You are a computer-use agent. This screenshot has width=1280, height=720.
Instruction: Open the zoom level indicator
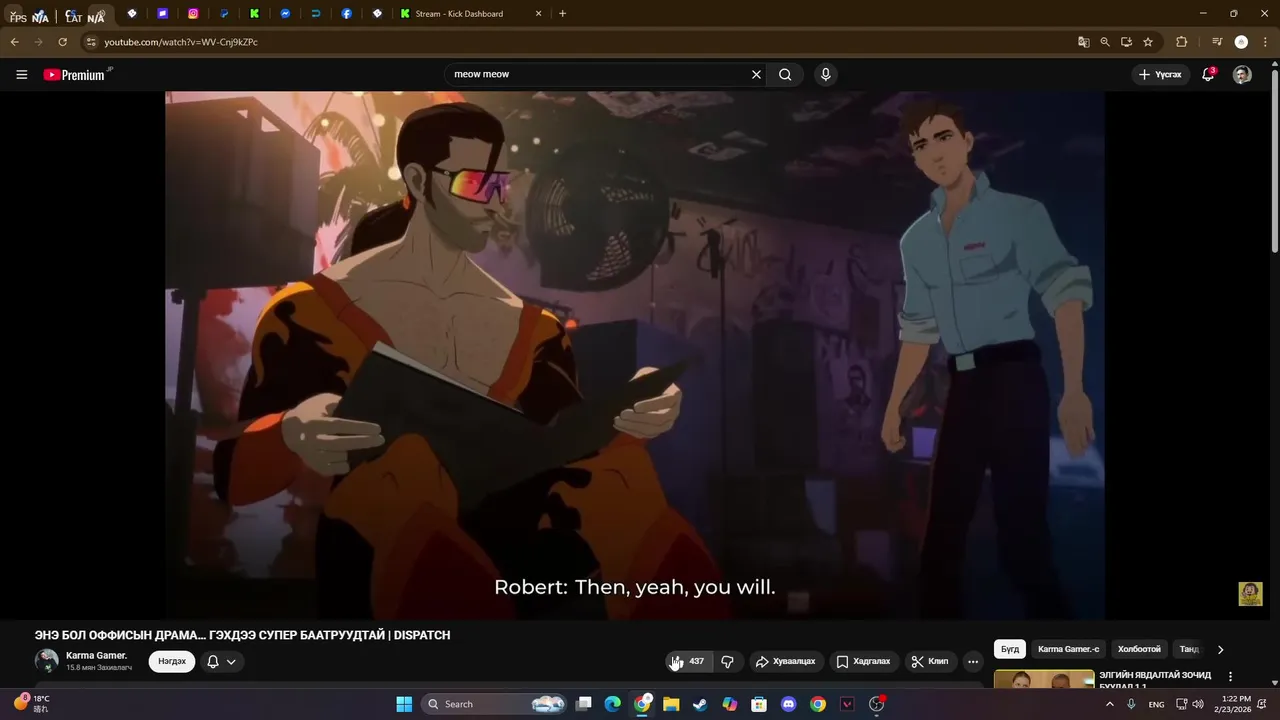(x=1105, y=42)
